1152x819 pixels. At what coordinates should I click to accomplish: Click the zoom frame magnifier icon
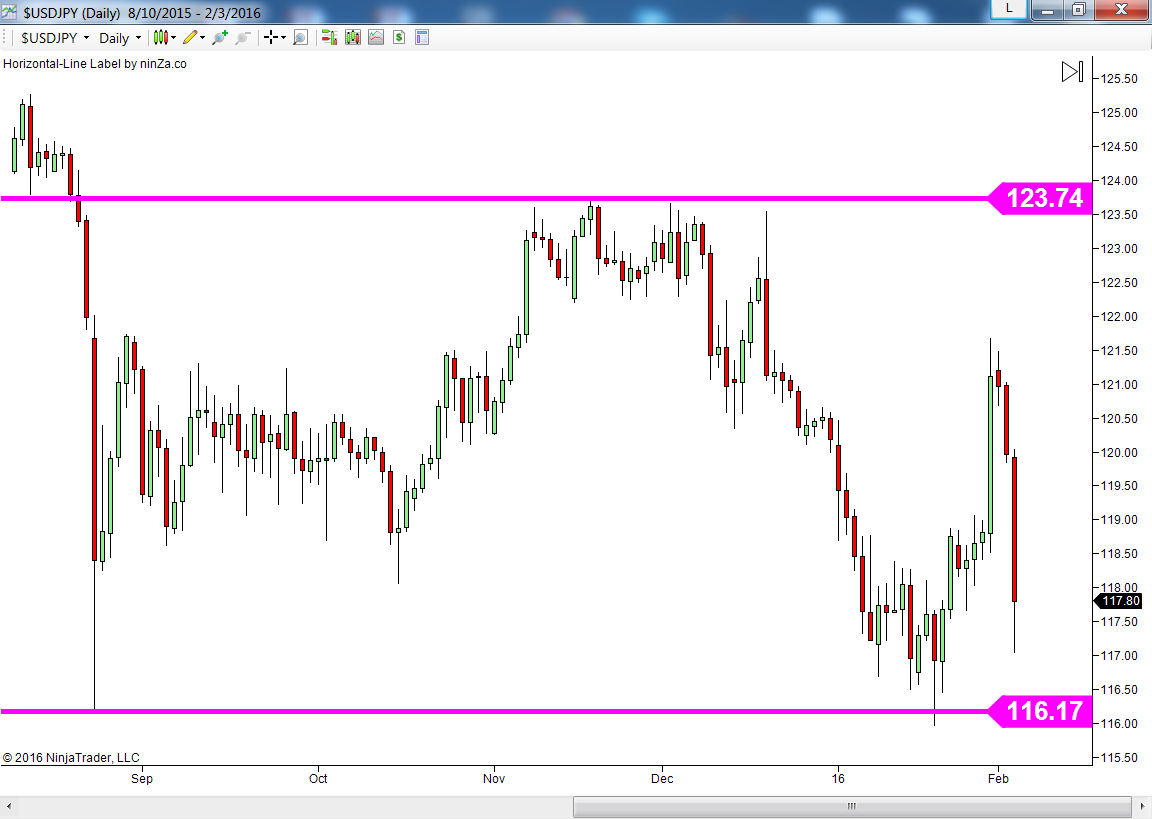tap(300, 37)
